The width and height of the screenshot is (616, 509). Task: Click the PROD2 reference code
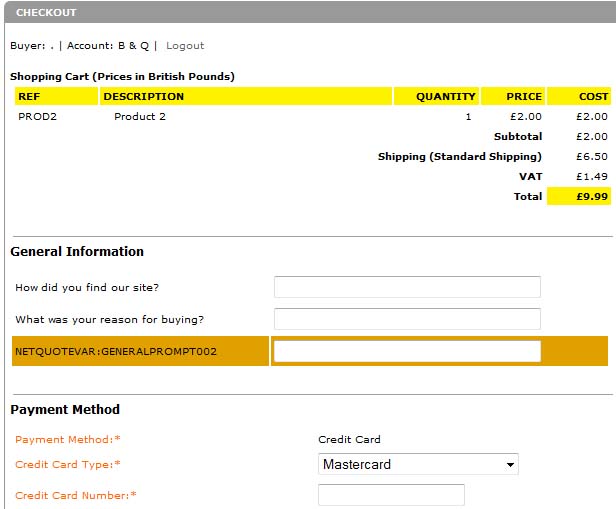[x=36, y=117]
